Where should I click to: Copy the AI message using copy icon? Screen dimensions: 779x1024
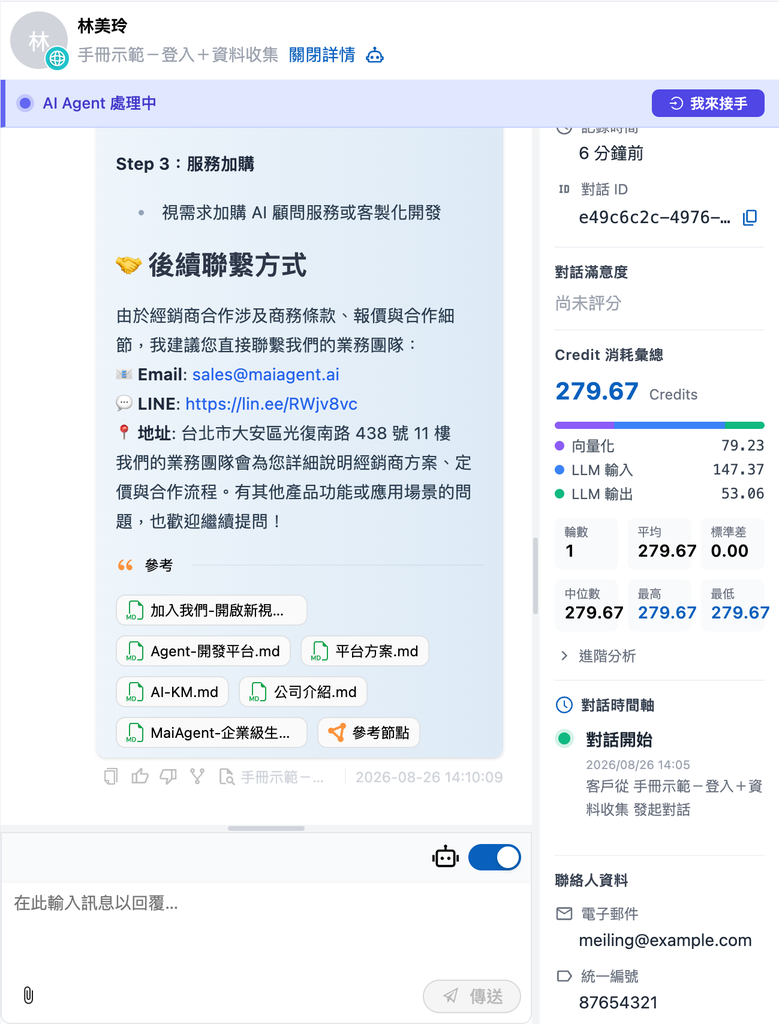tap(111, 776)
